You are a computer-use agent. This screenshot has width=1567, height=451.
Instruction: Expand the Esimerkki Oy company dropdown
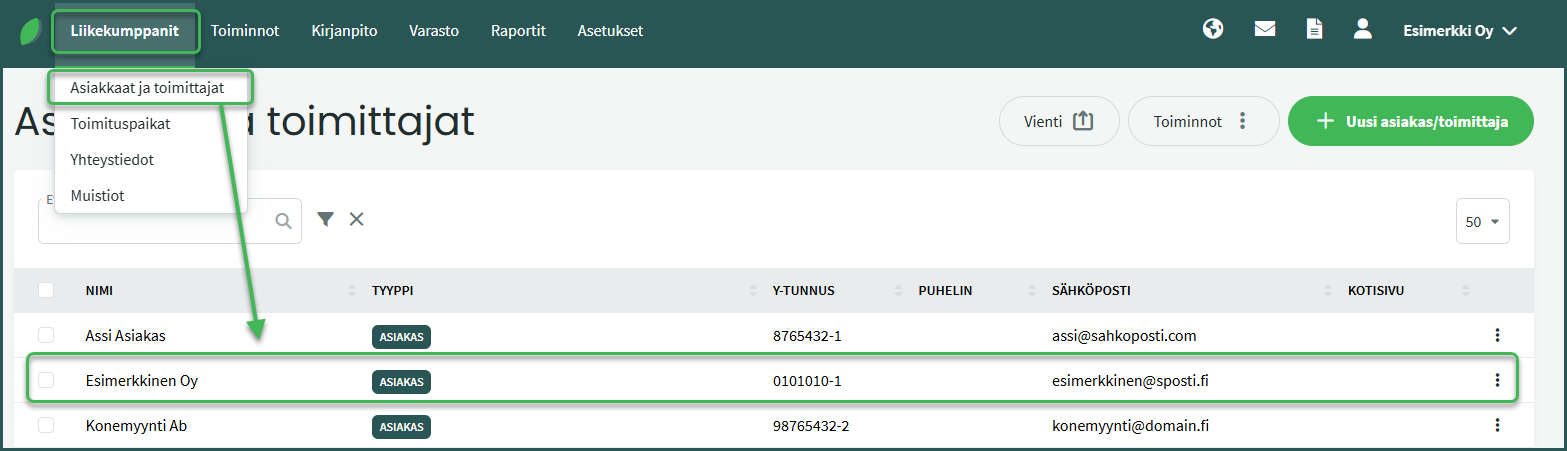click(x=1461, y=31)
